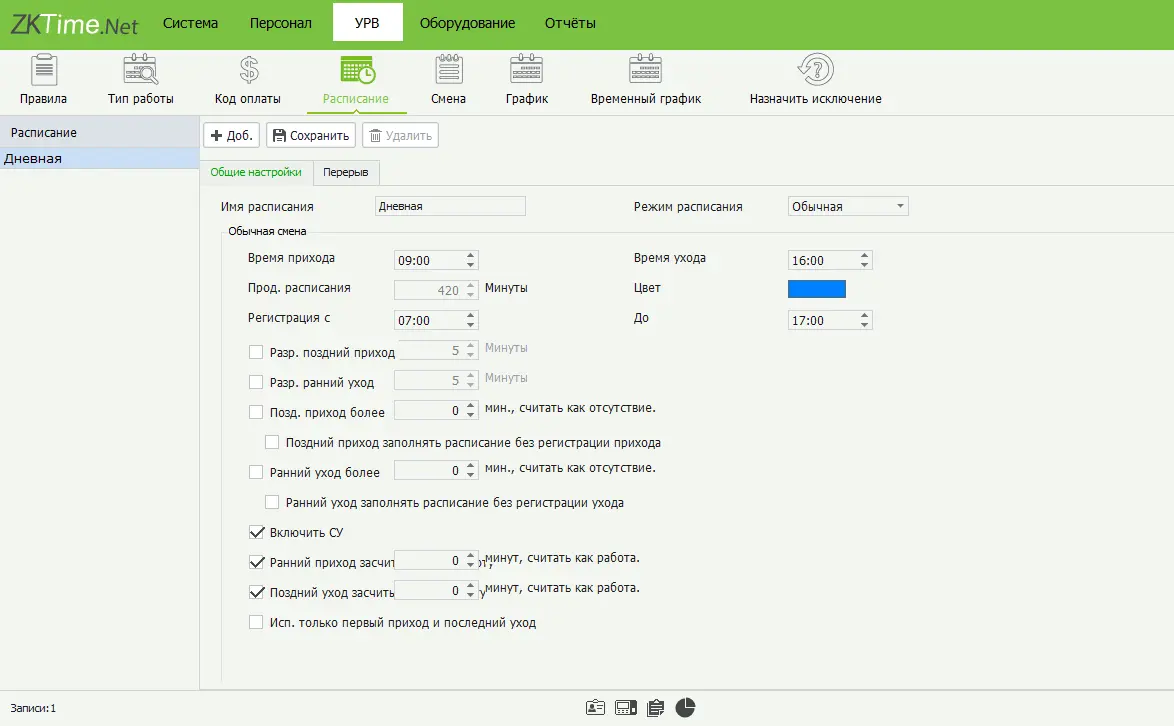Image resolution: width=1174 pixels, height=726 pixels.
Task: Toggle Исп. только первый приход и последний уход
Action: pyautogui.click(x=256, y=622)
